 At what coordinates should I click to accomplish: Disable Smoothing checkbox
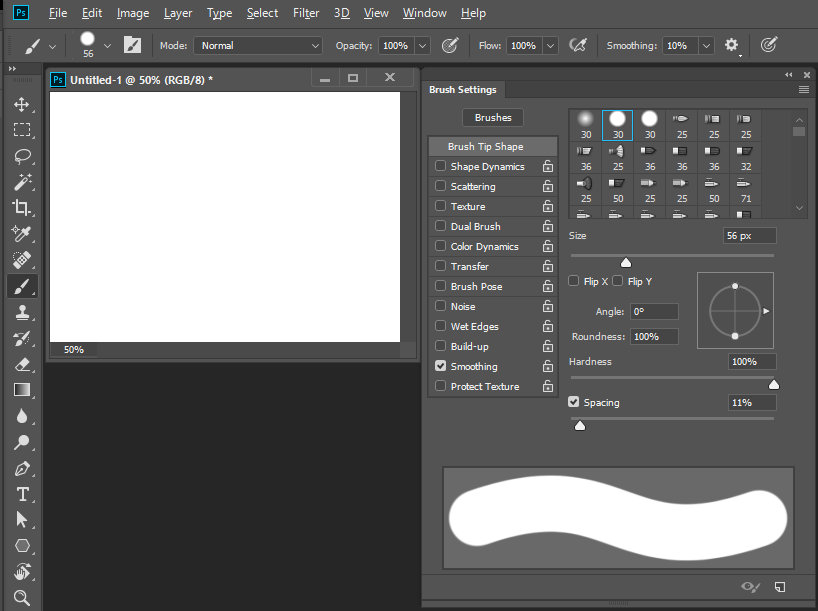(440, 366)
